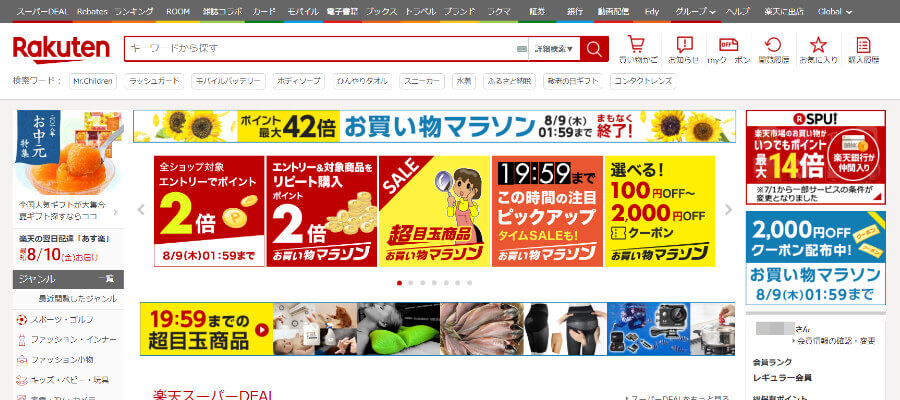
Task: Click next arrow of the banner carousel
Action: tap(729, 210)
